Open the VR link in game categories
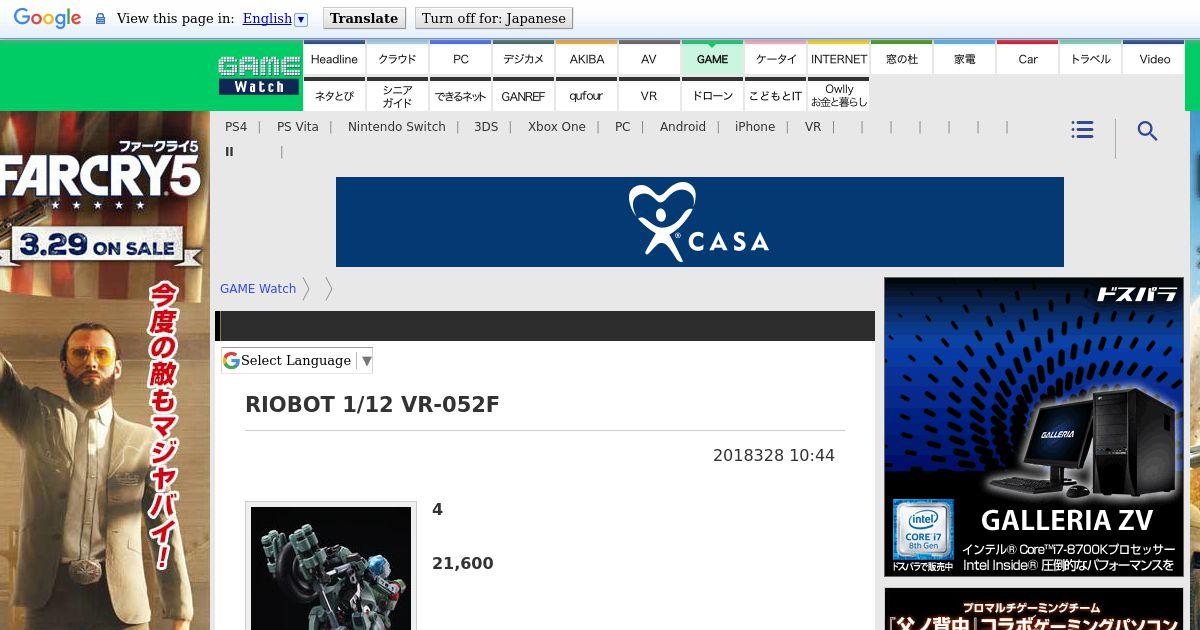This screenshot has height=630, width=1200. (x=813, y=127)
